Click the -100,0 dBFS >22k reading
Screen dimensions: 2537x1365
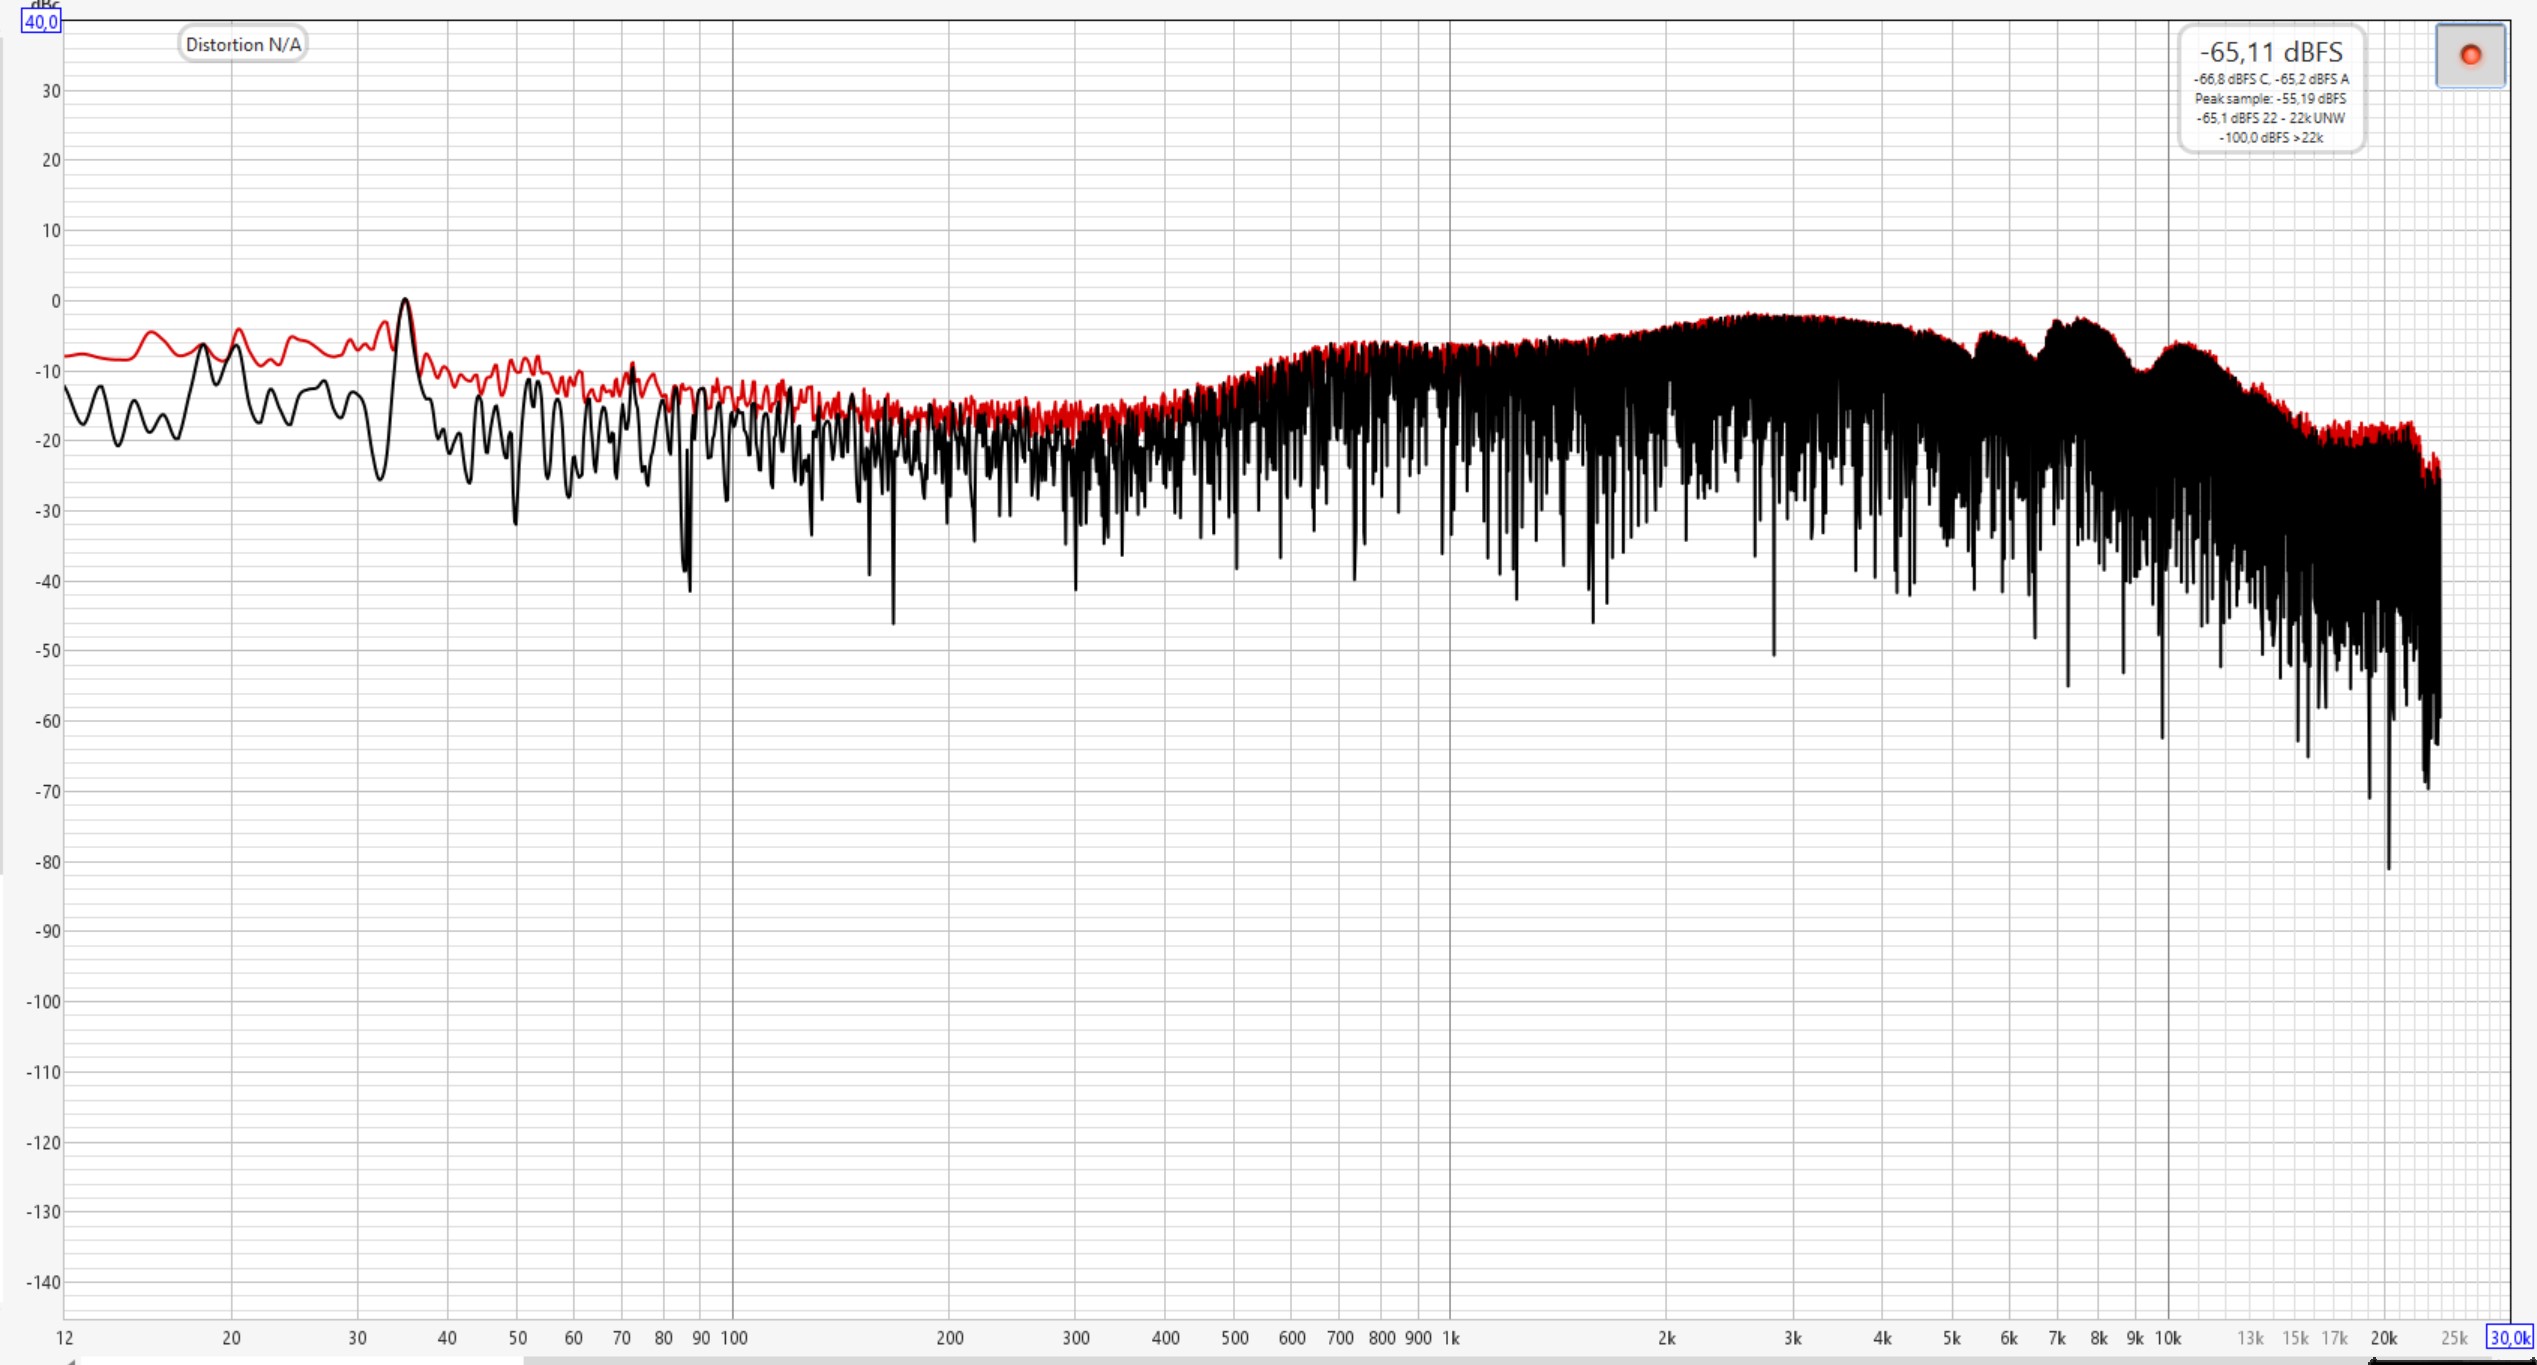(x=2270, y=138)
